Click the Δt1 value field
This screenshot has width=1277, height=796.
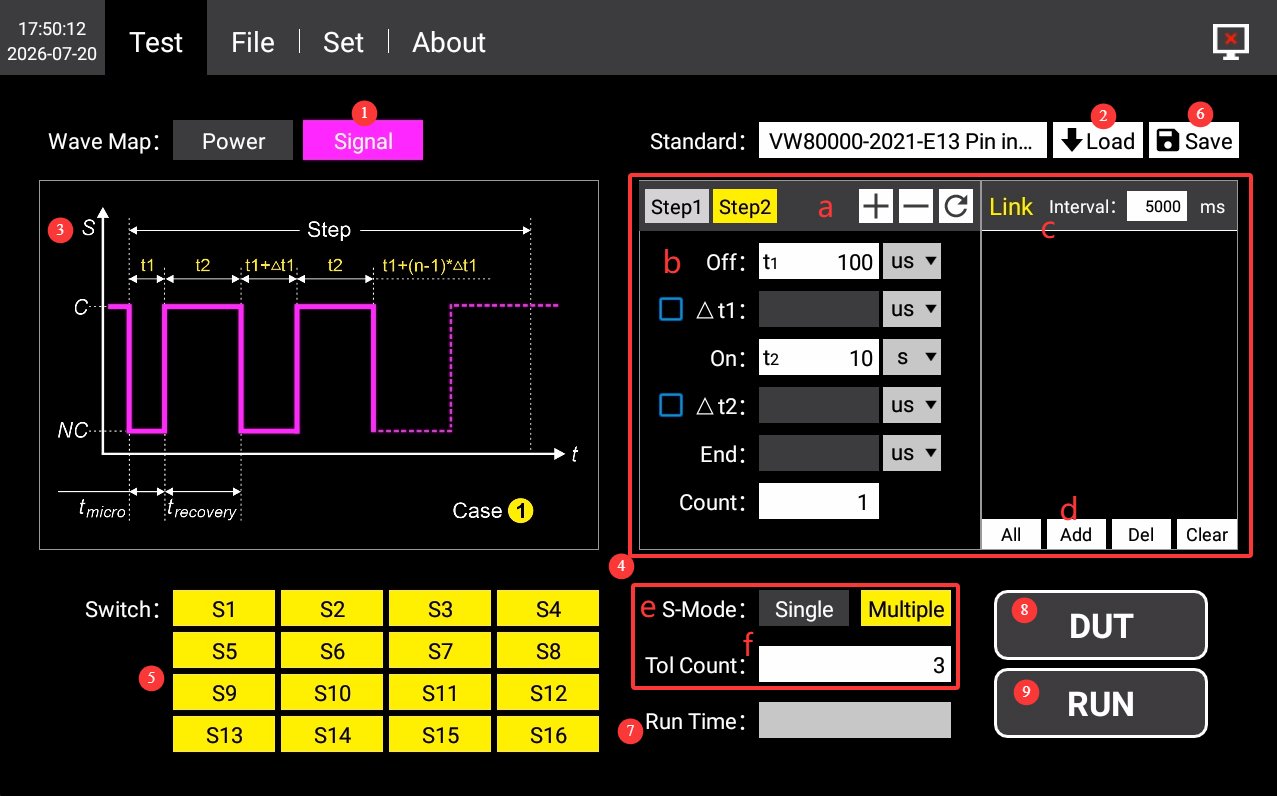pos(819,310)
